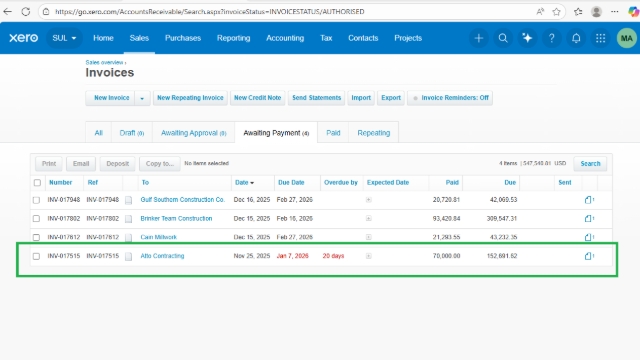Expand the SUL organisation dropdown
Screen dimensions: 640x360
coord(64,38)
